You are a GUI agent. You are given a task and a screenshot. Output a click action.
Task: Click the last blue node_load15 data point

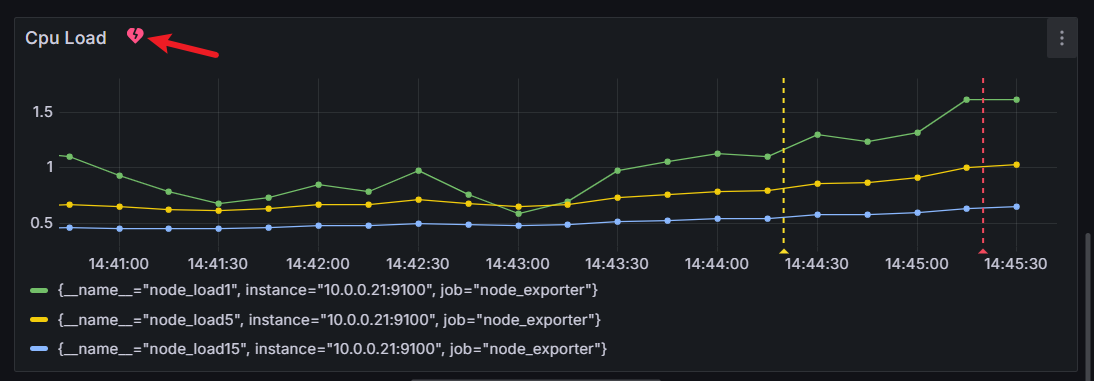point(1017,207)
